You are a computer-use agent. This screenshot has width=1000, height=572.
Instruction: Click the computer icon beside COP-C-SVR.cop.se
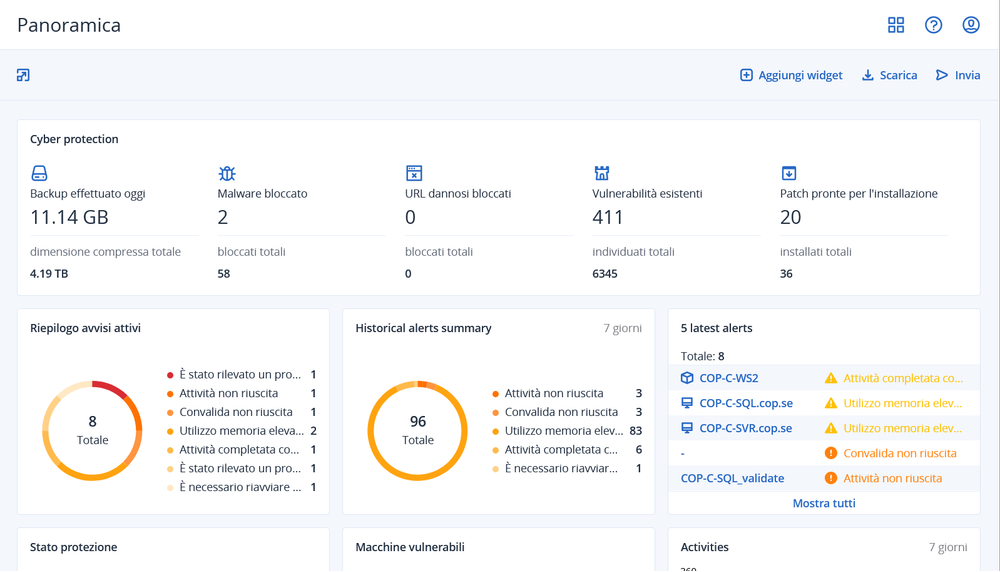point(687,428)
